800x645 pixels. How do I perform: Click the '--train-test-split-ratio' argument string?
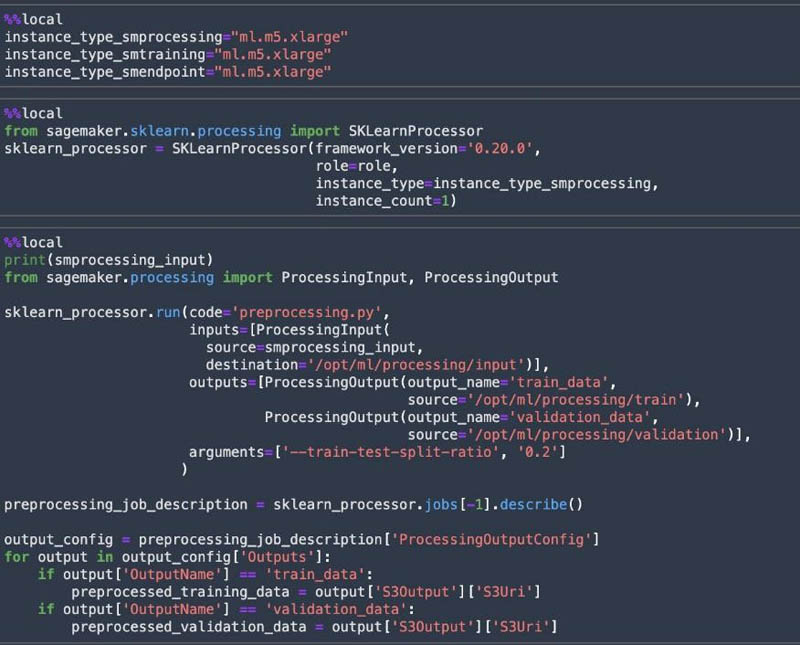pyautogui.click(x=390, y=452)
